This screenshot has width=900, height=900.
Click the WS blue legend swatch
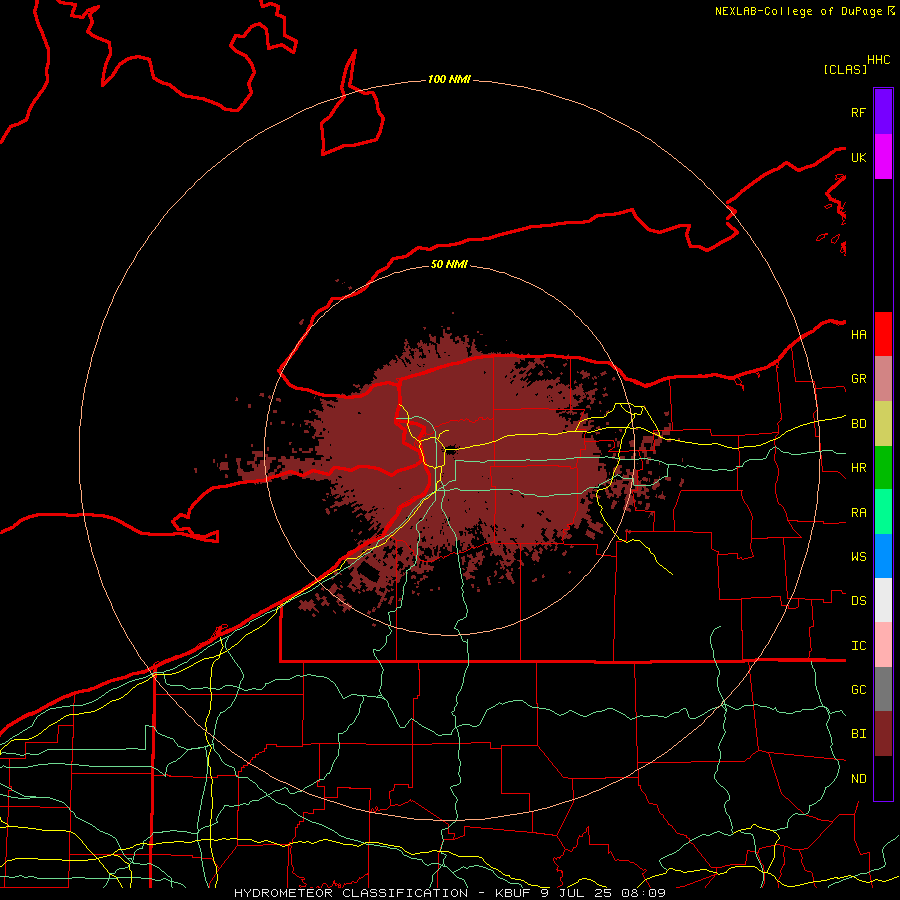pos(883,556)
